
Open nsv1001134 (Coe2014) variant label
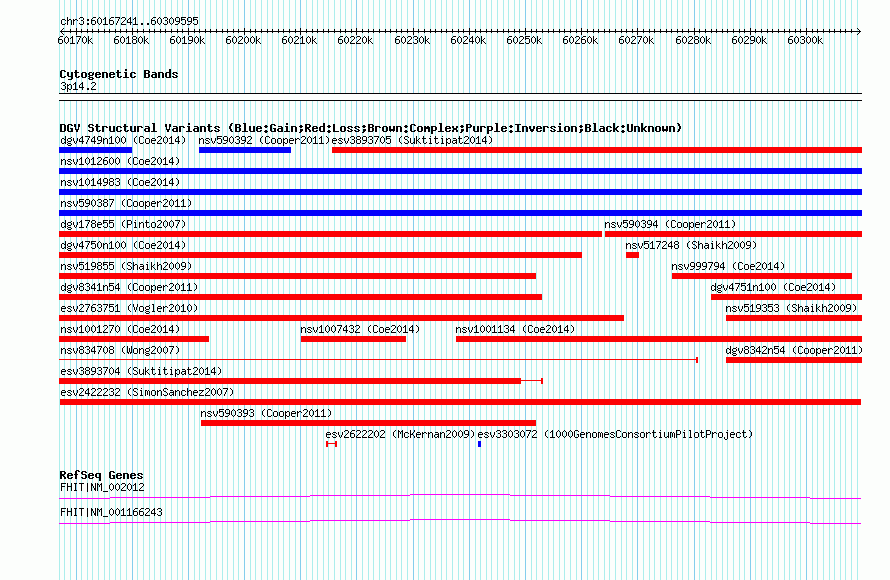[515, 329]
